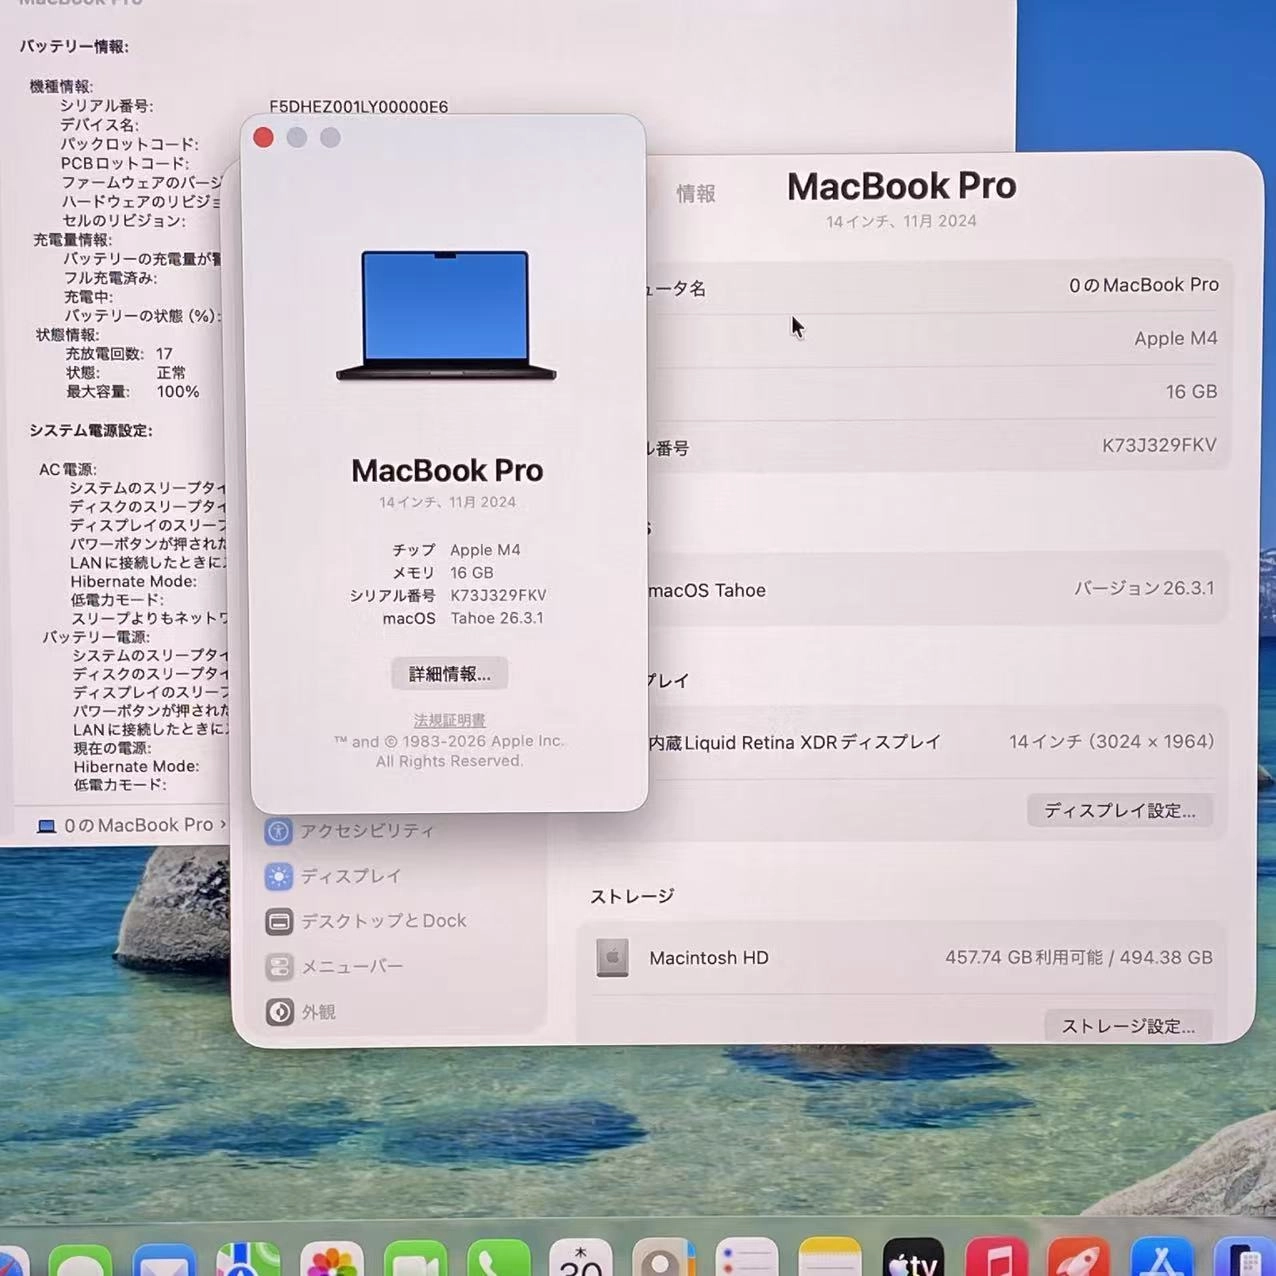Click the ストレージ section heading

tap(632, 896)
